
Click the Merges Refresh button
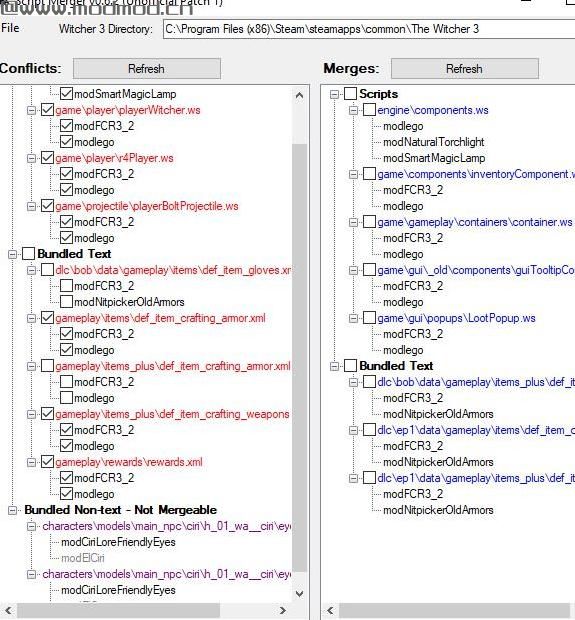(x=465, y=69)
